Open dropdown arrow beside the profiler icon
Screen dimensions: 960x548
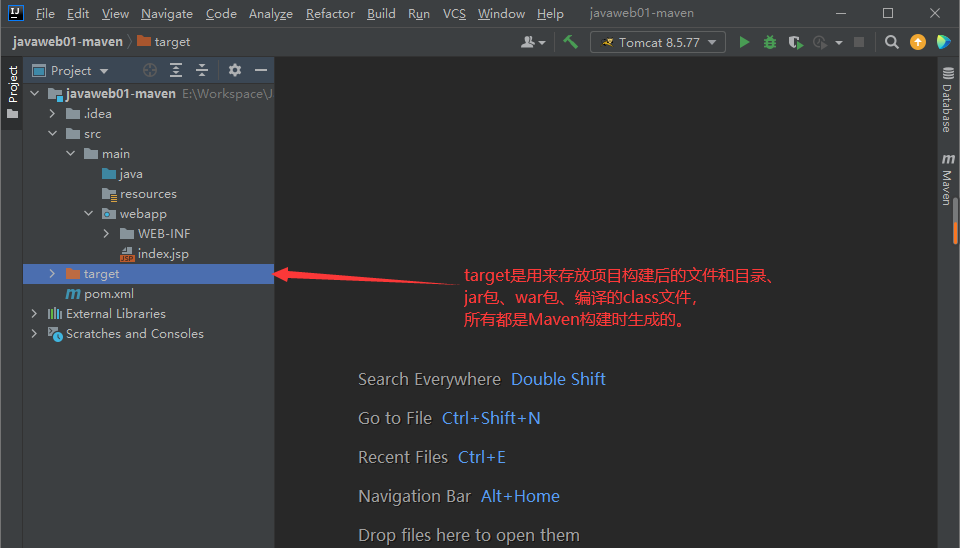click(x=839, y=43)
